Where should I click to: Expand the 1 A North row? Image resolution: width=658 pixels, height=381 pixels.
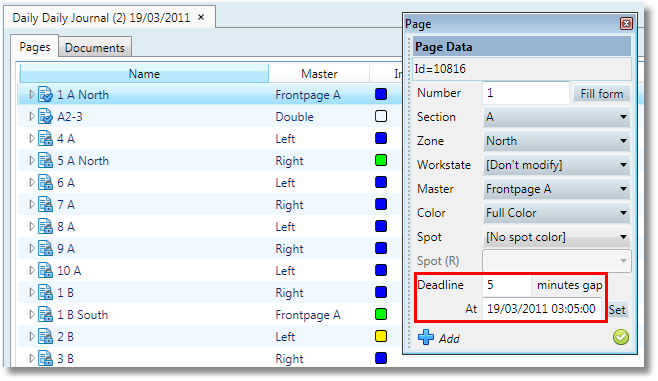click(x=31, y=94)
